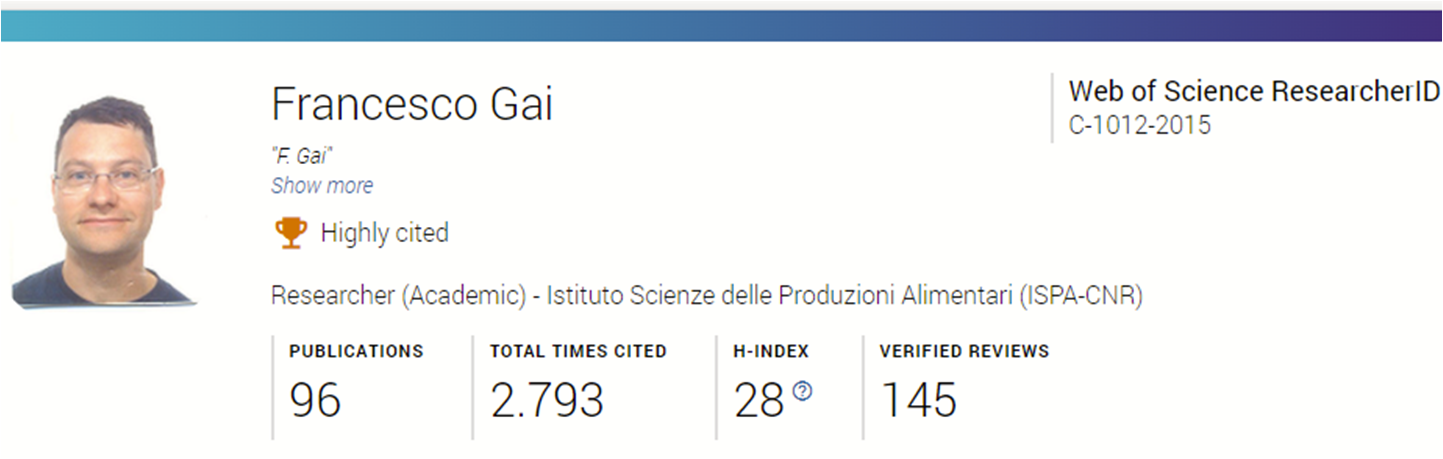Viewport: 1443px width, 459px height.
Task: Open the 96 publications count
Action: coord(315,400)
